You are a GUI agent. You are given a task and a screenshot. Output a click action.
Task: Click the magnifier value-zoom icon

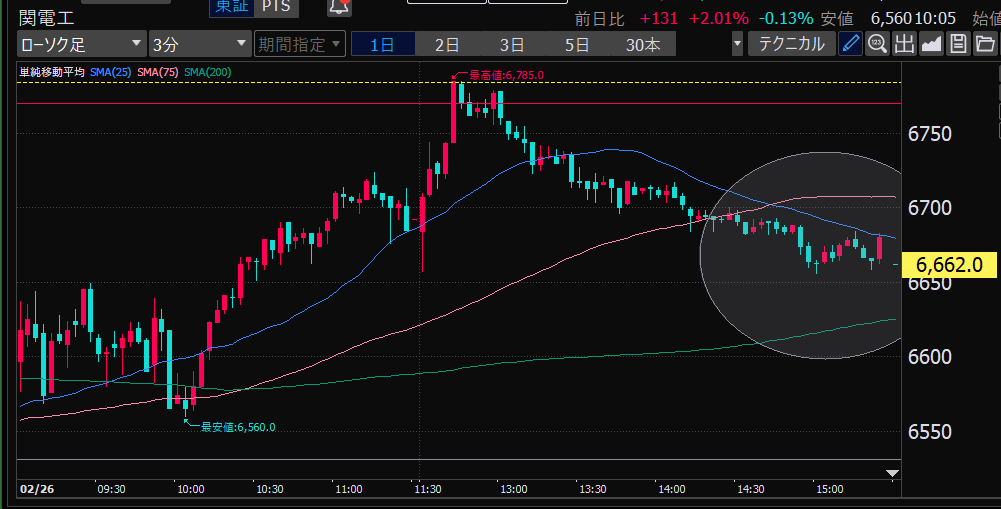[x=877, y=44]
